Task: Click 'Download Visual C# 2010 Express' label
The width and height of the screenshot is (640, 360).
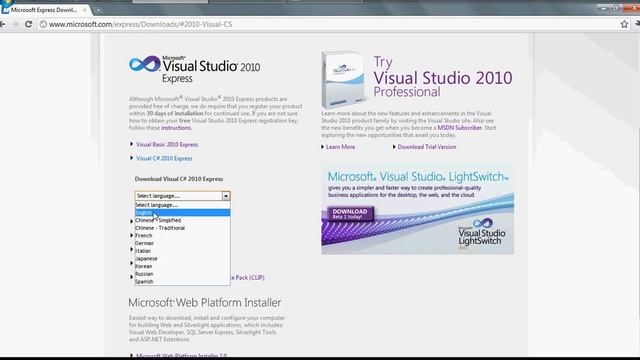Action: pos(179,179)
